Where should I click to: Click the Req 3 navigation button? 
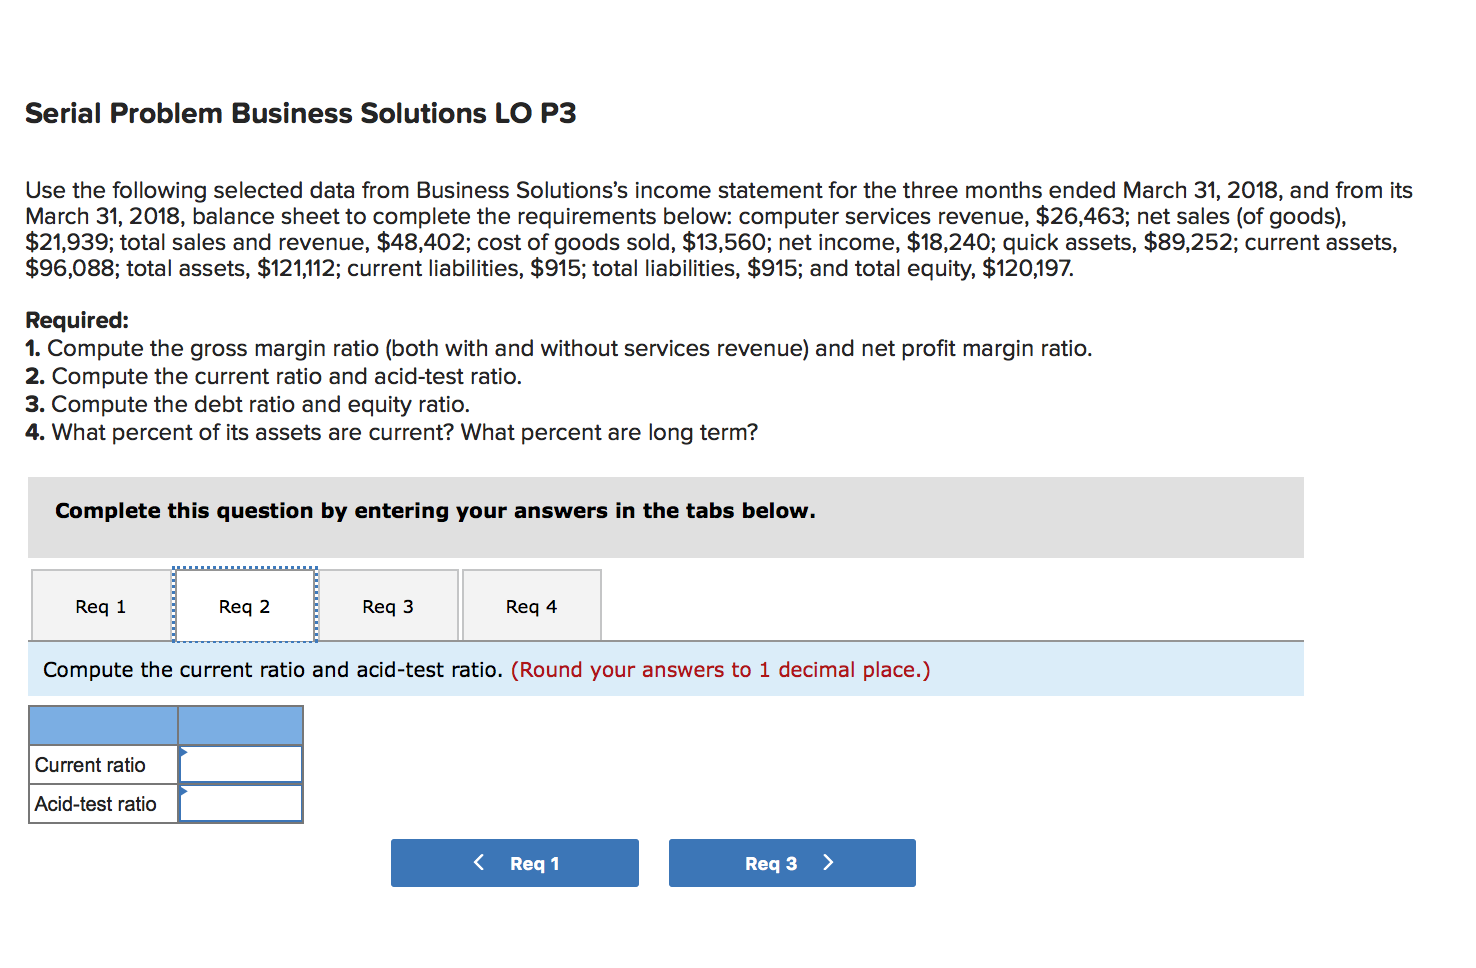tap(792, 862)
